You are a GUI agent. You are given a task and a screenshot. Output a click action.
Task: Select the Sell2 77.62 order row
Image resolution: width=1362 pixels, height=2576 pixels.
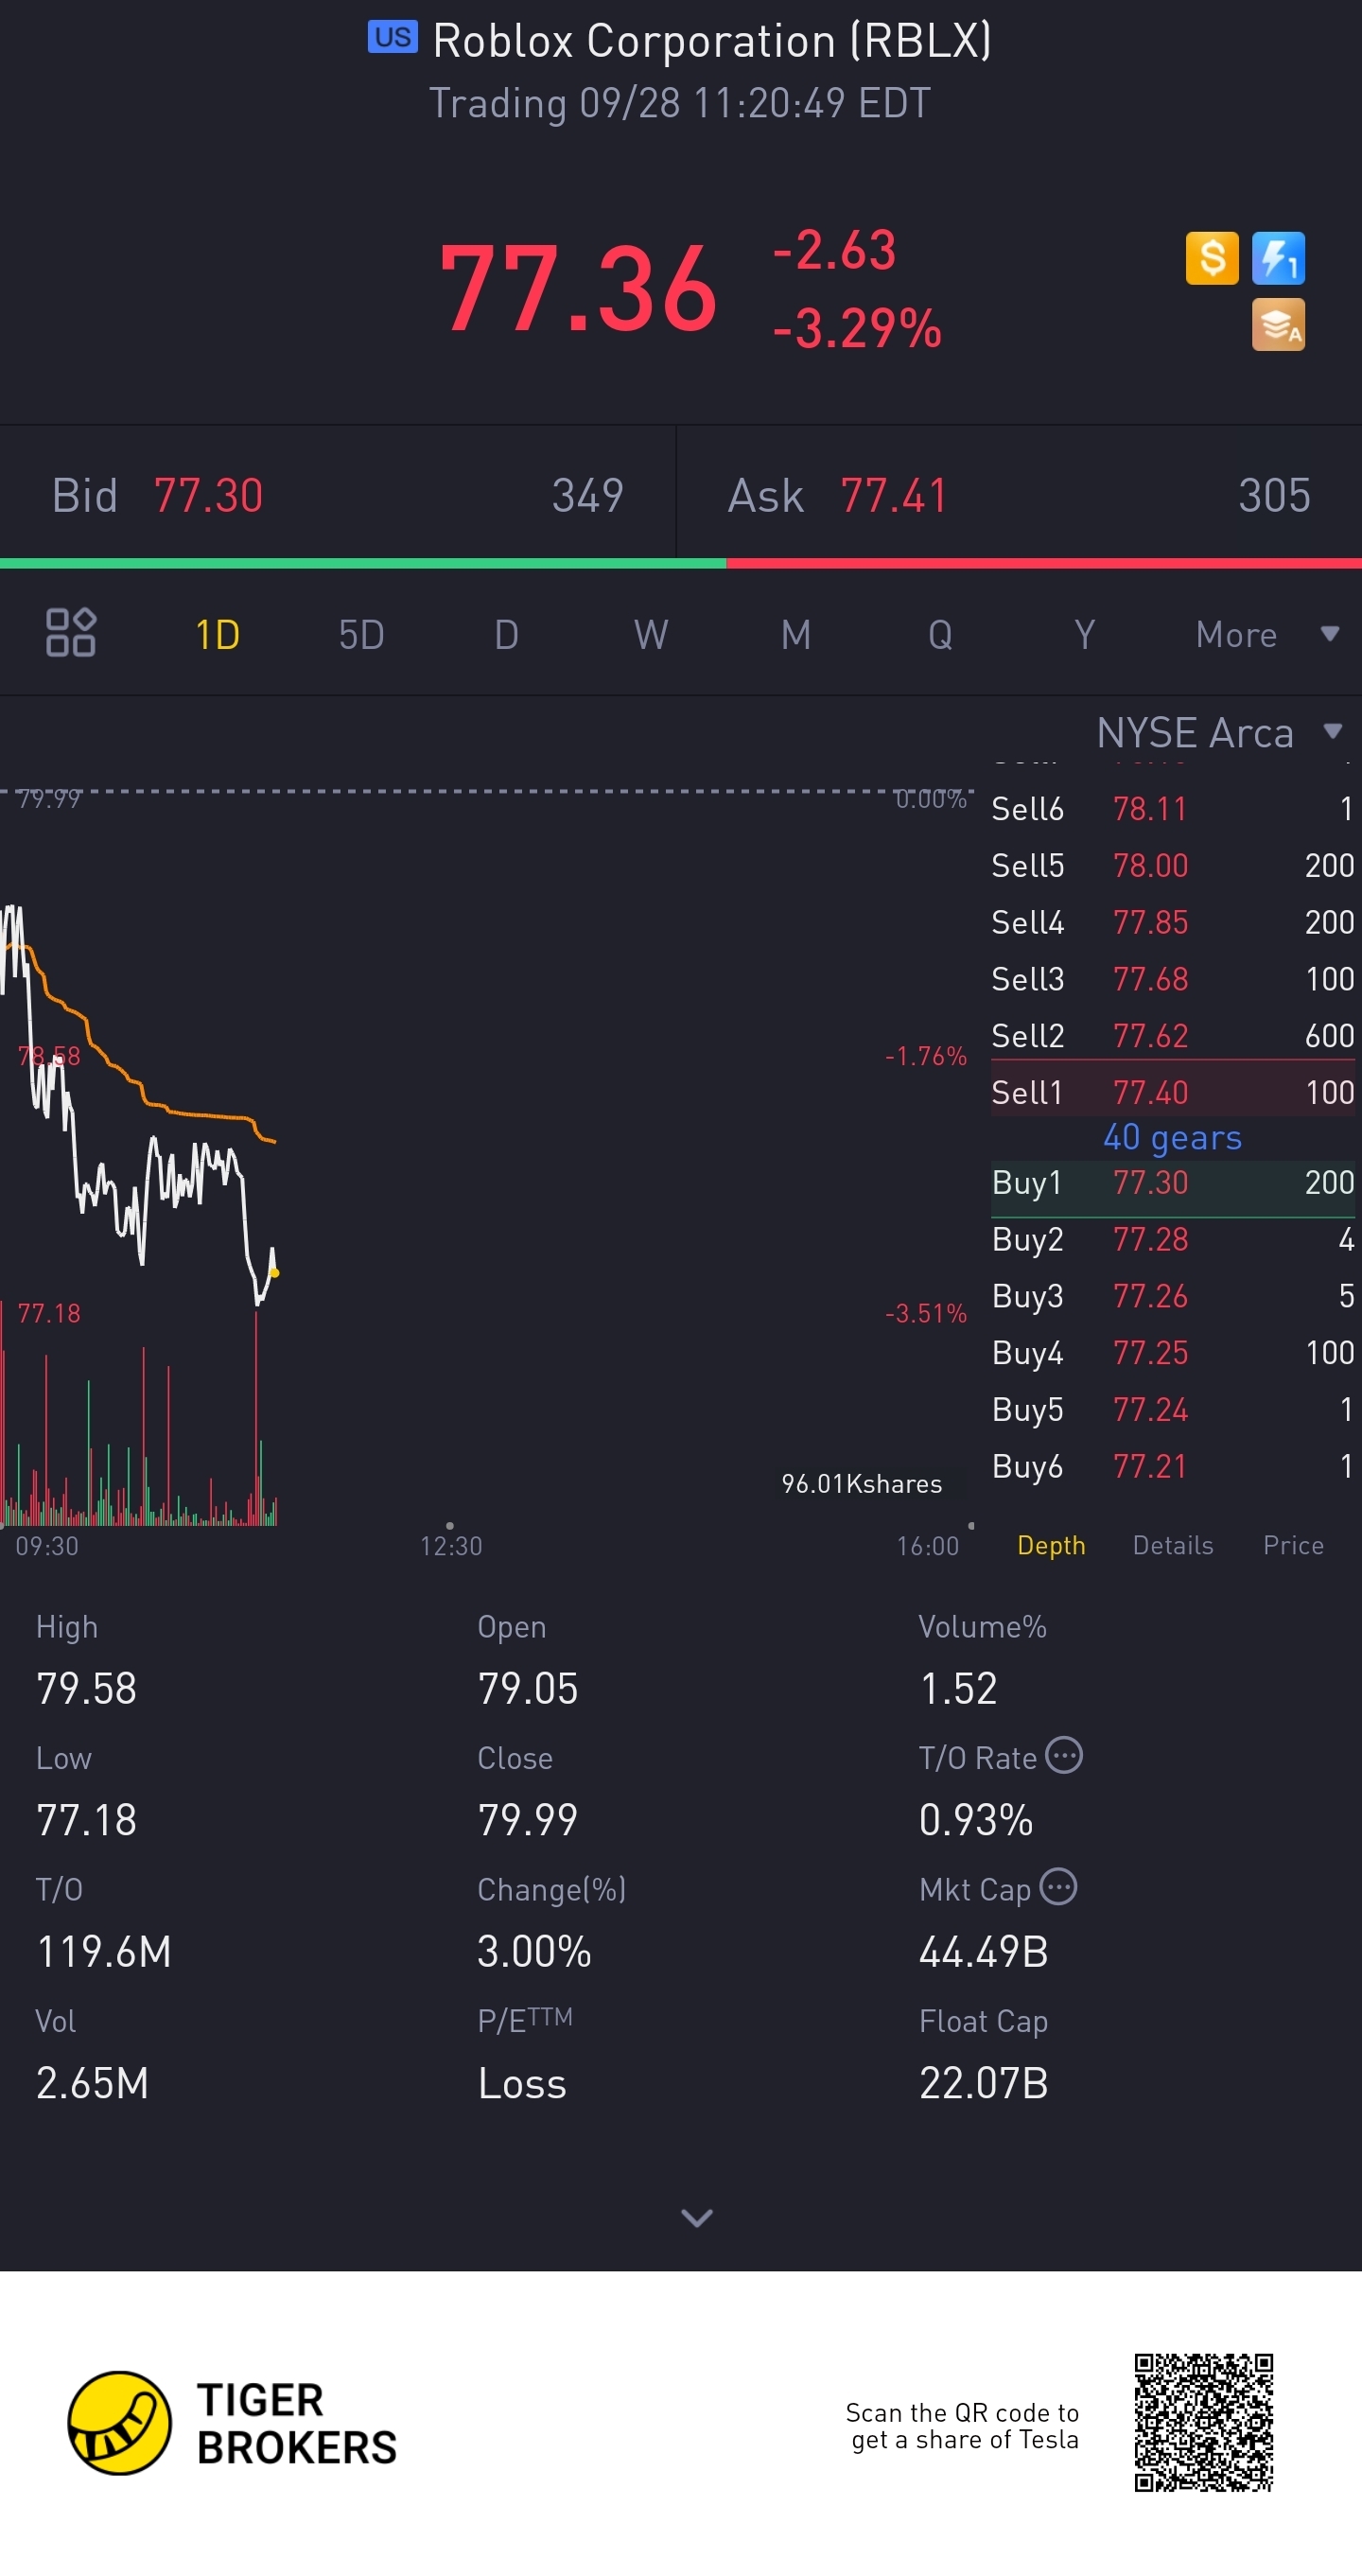pos(1173,1035)
